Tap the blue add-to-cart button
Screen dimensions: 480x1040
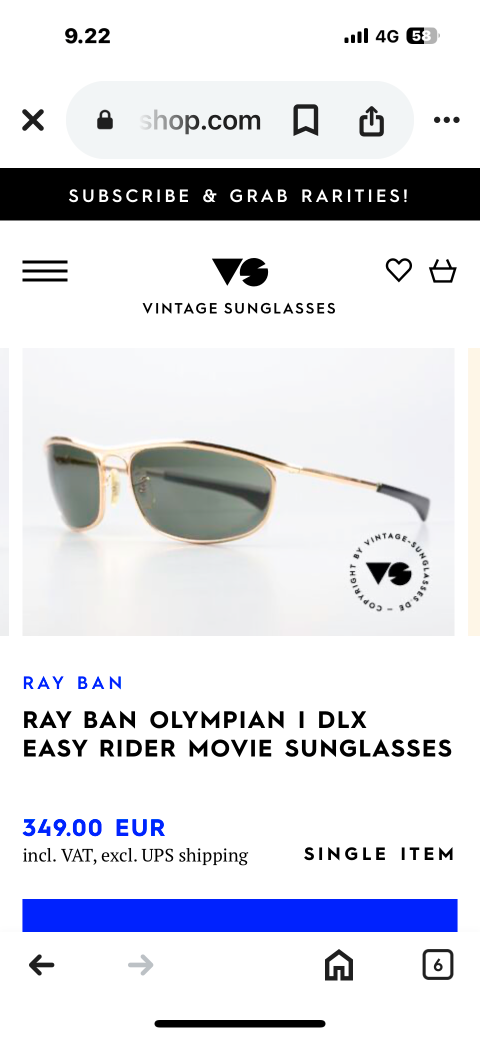tap(240, 916)
